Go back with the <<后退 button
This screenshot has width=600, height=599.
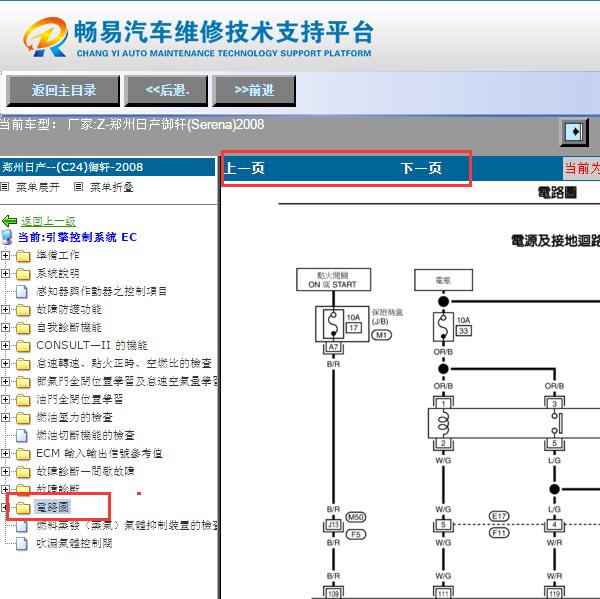click(x=166, y=91)
